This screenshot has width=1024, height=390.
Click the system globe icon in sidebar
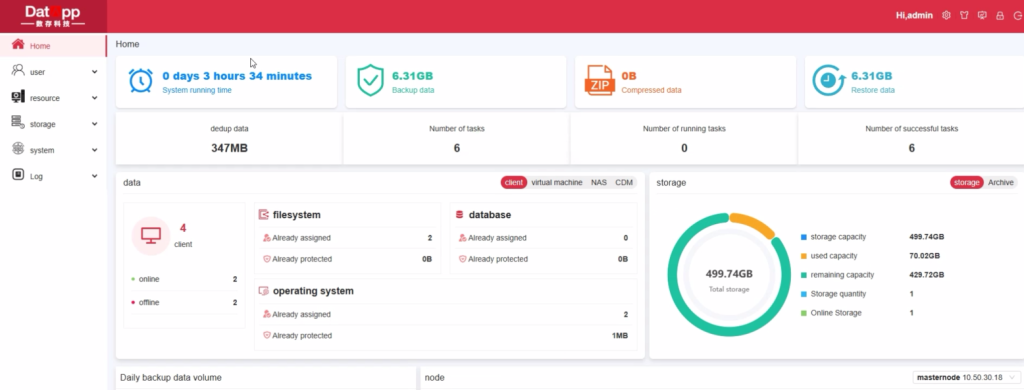[x=18, y=149]
